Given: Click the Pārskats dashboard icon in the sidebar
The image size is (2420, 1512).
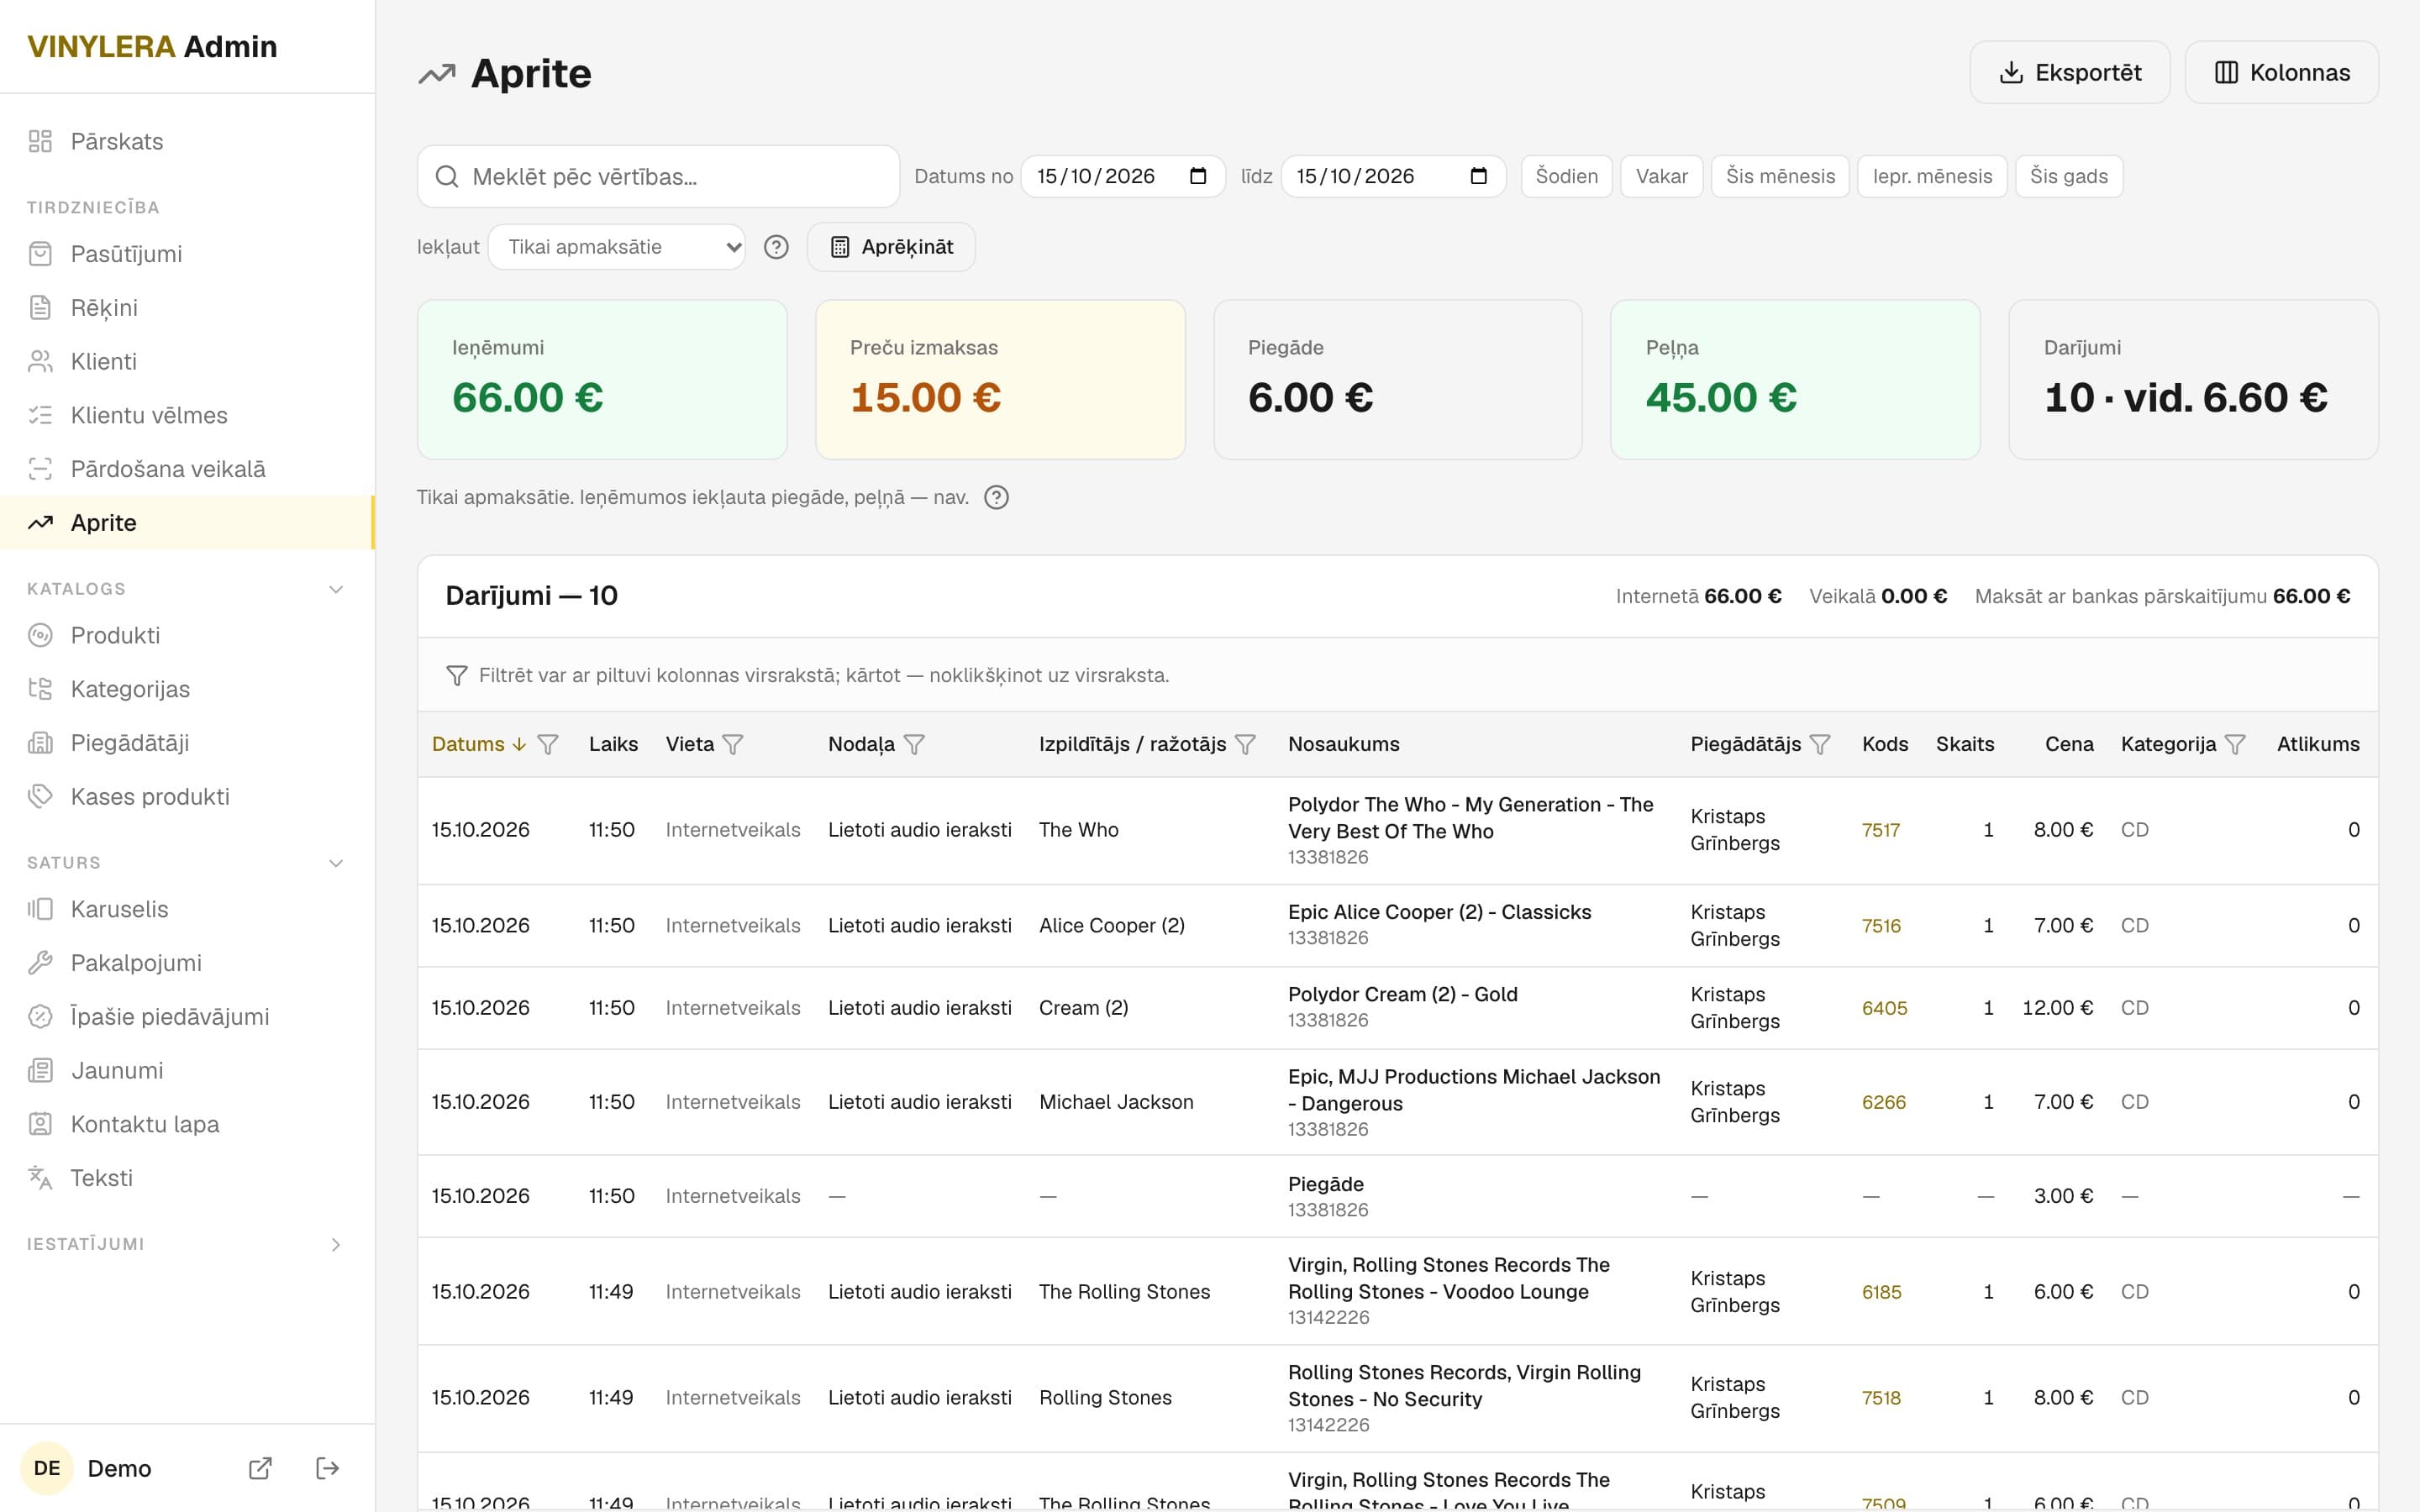Looking at the screenshot, I should tap(40, 141).
